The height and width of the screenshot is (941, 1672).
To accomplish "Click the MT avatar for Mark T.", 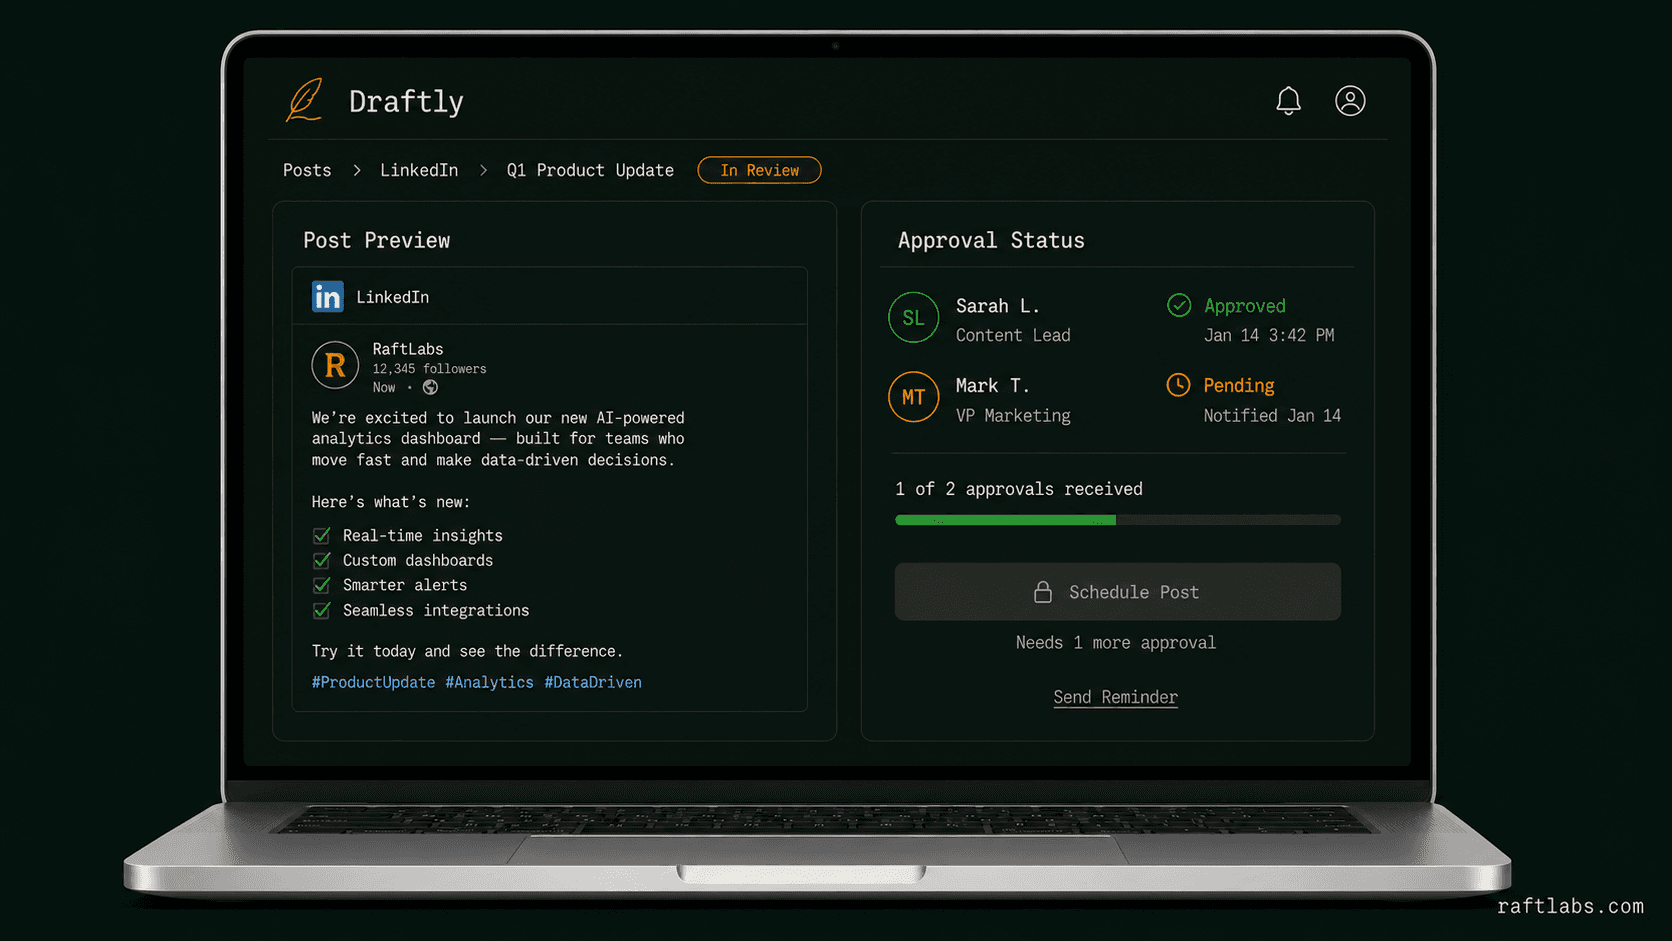I will pyautogui.click(x=913, y=397).
